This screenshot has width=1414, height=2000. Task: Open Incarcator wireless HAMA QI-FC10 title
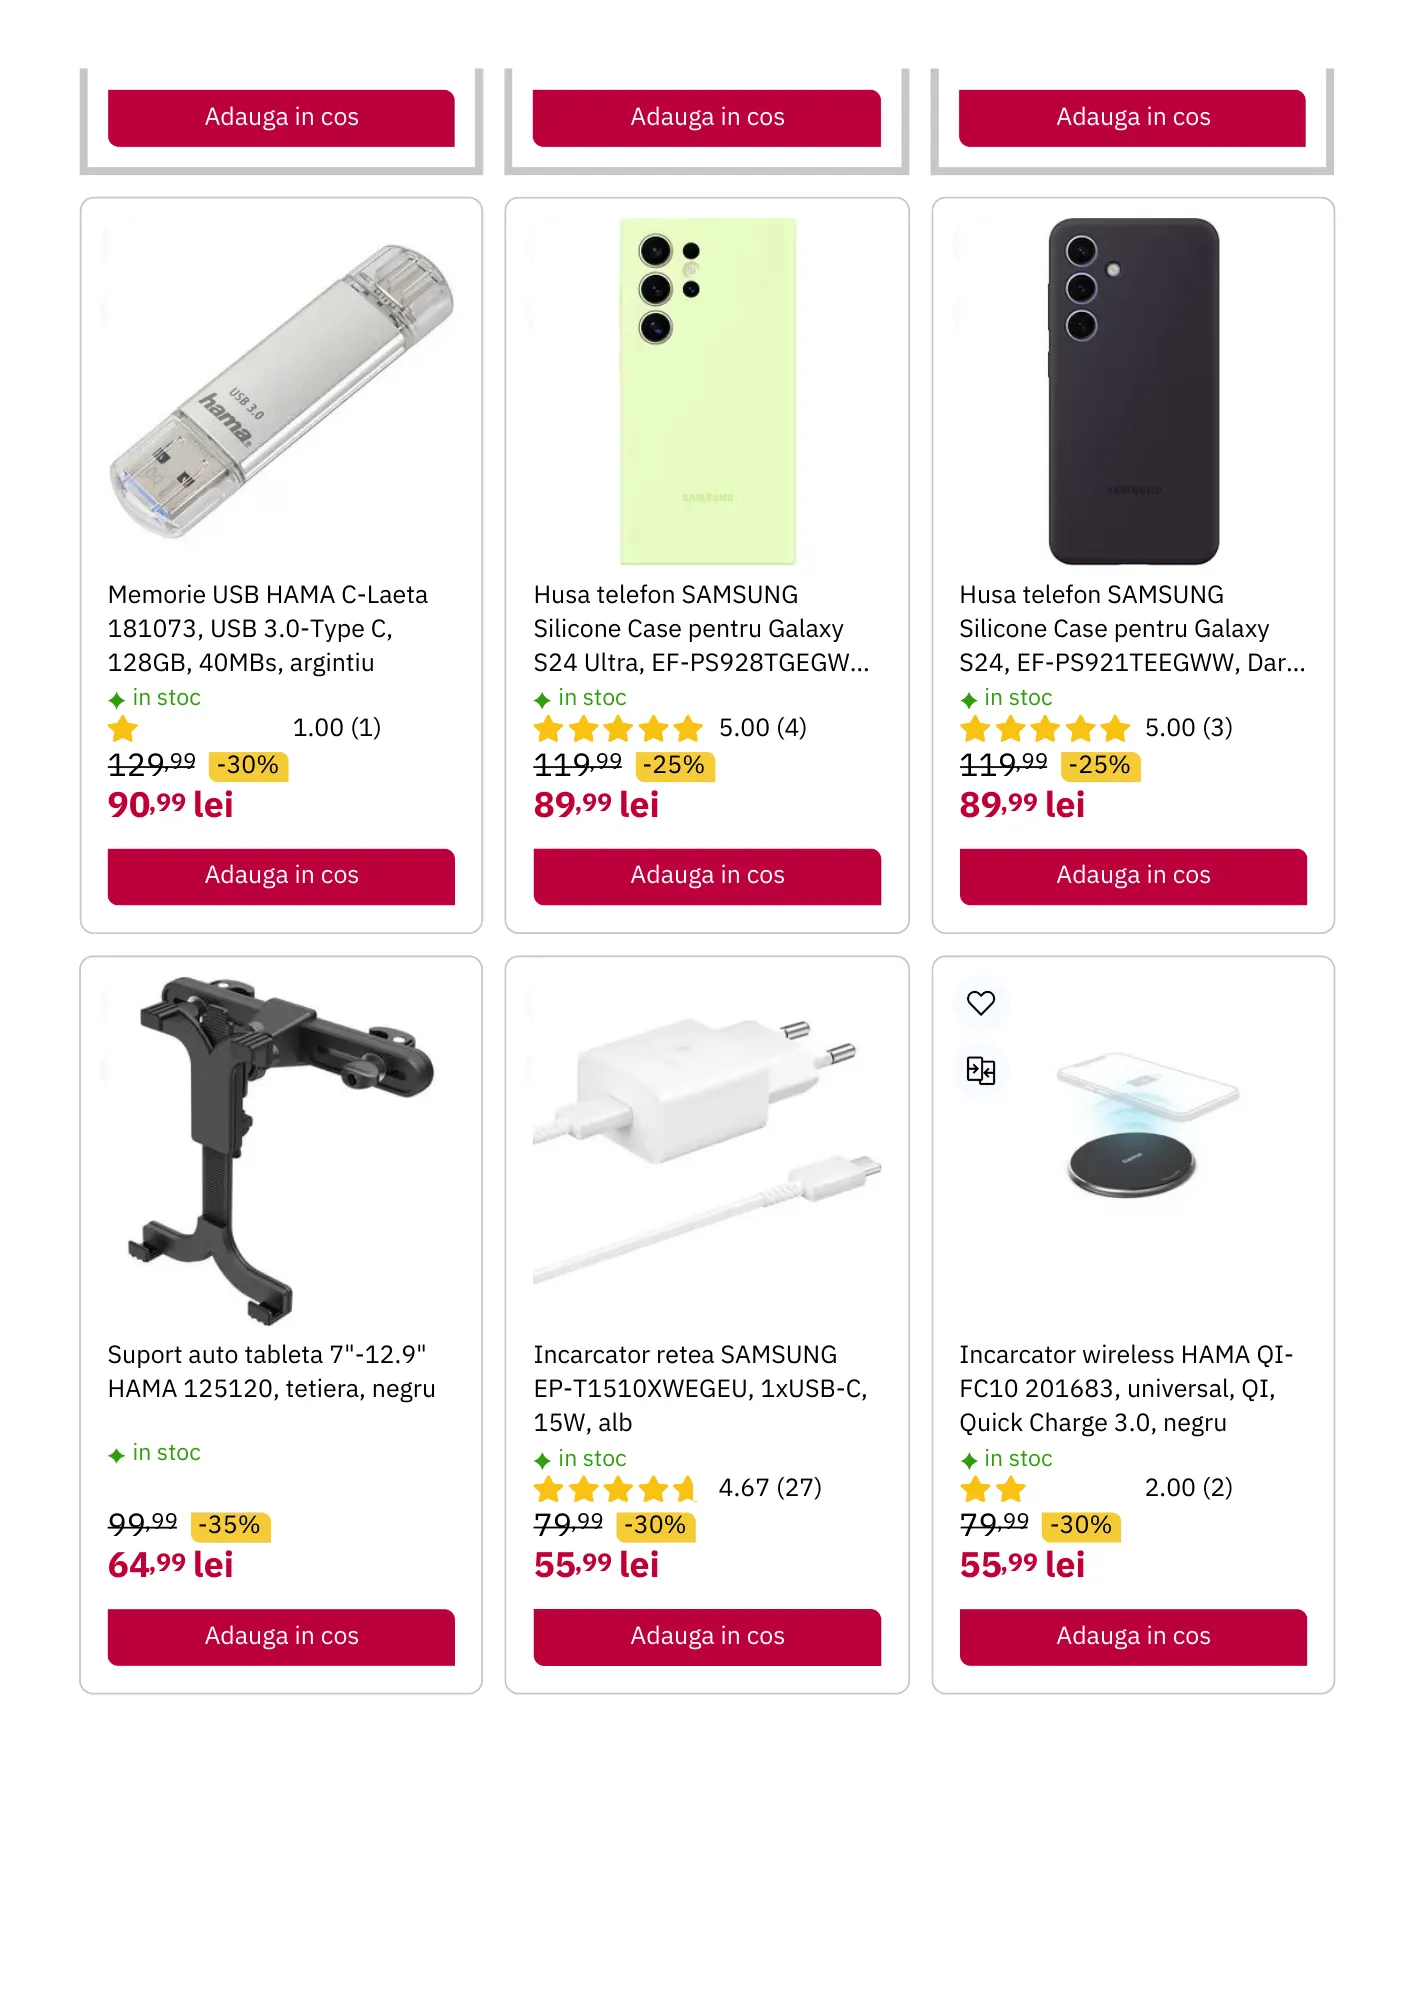coord(1126,1388)
